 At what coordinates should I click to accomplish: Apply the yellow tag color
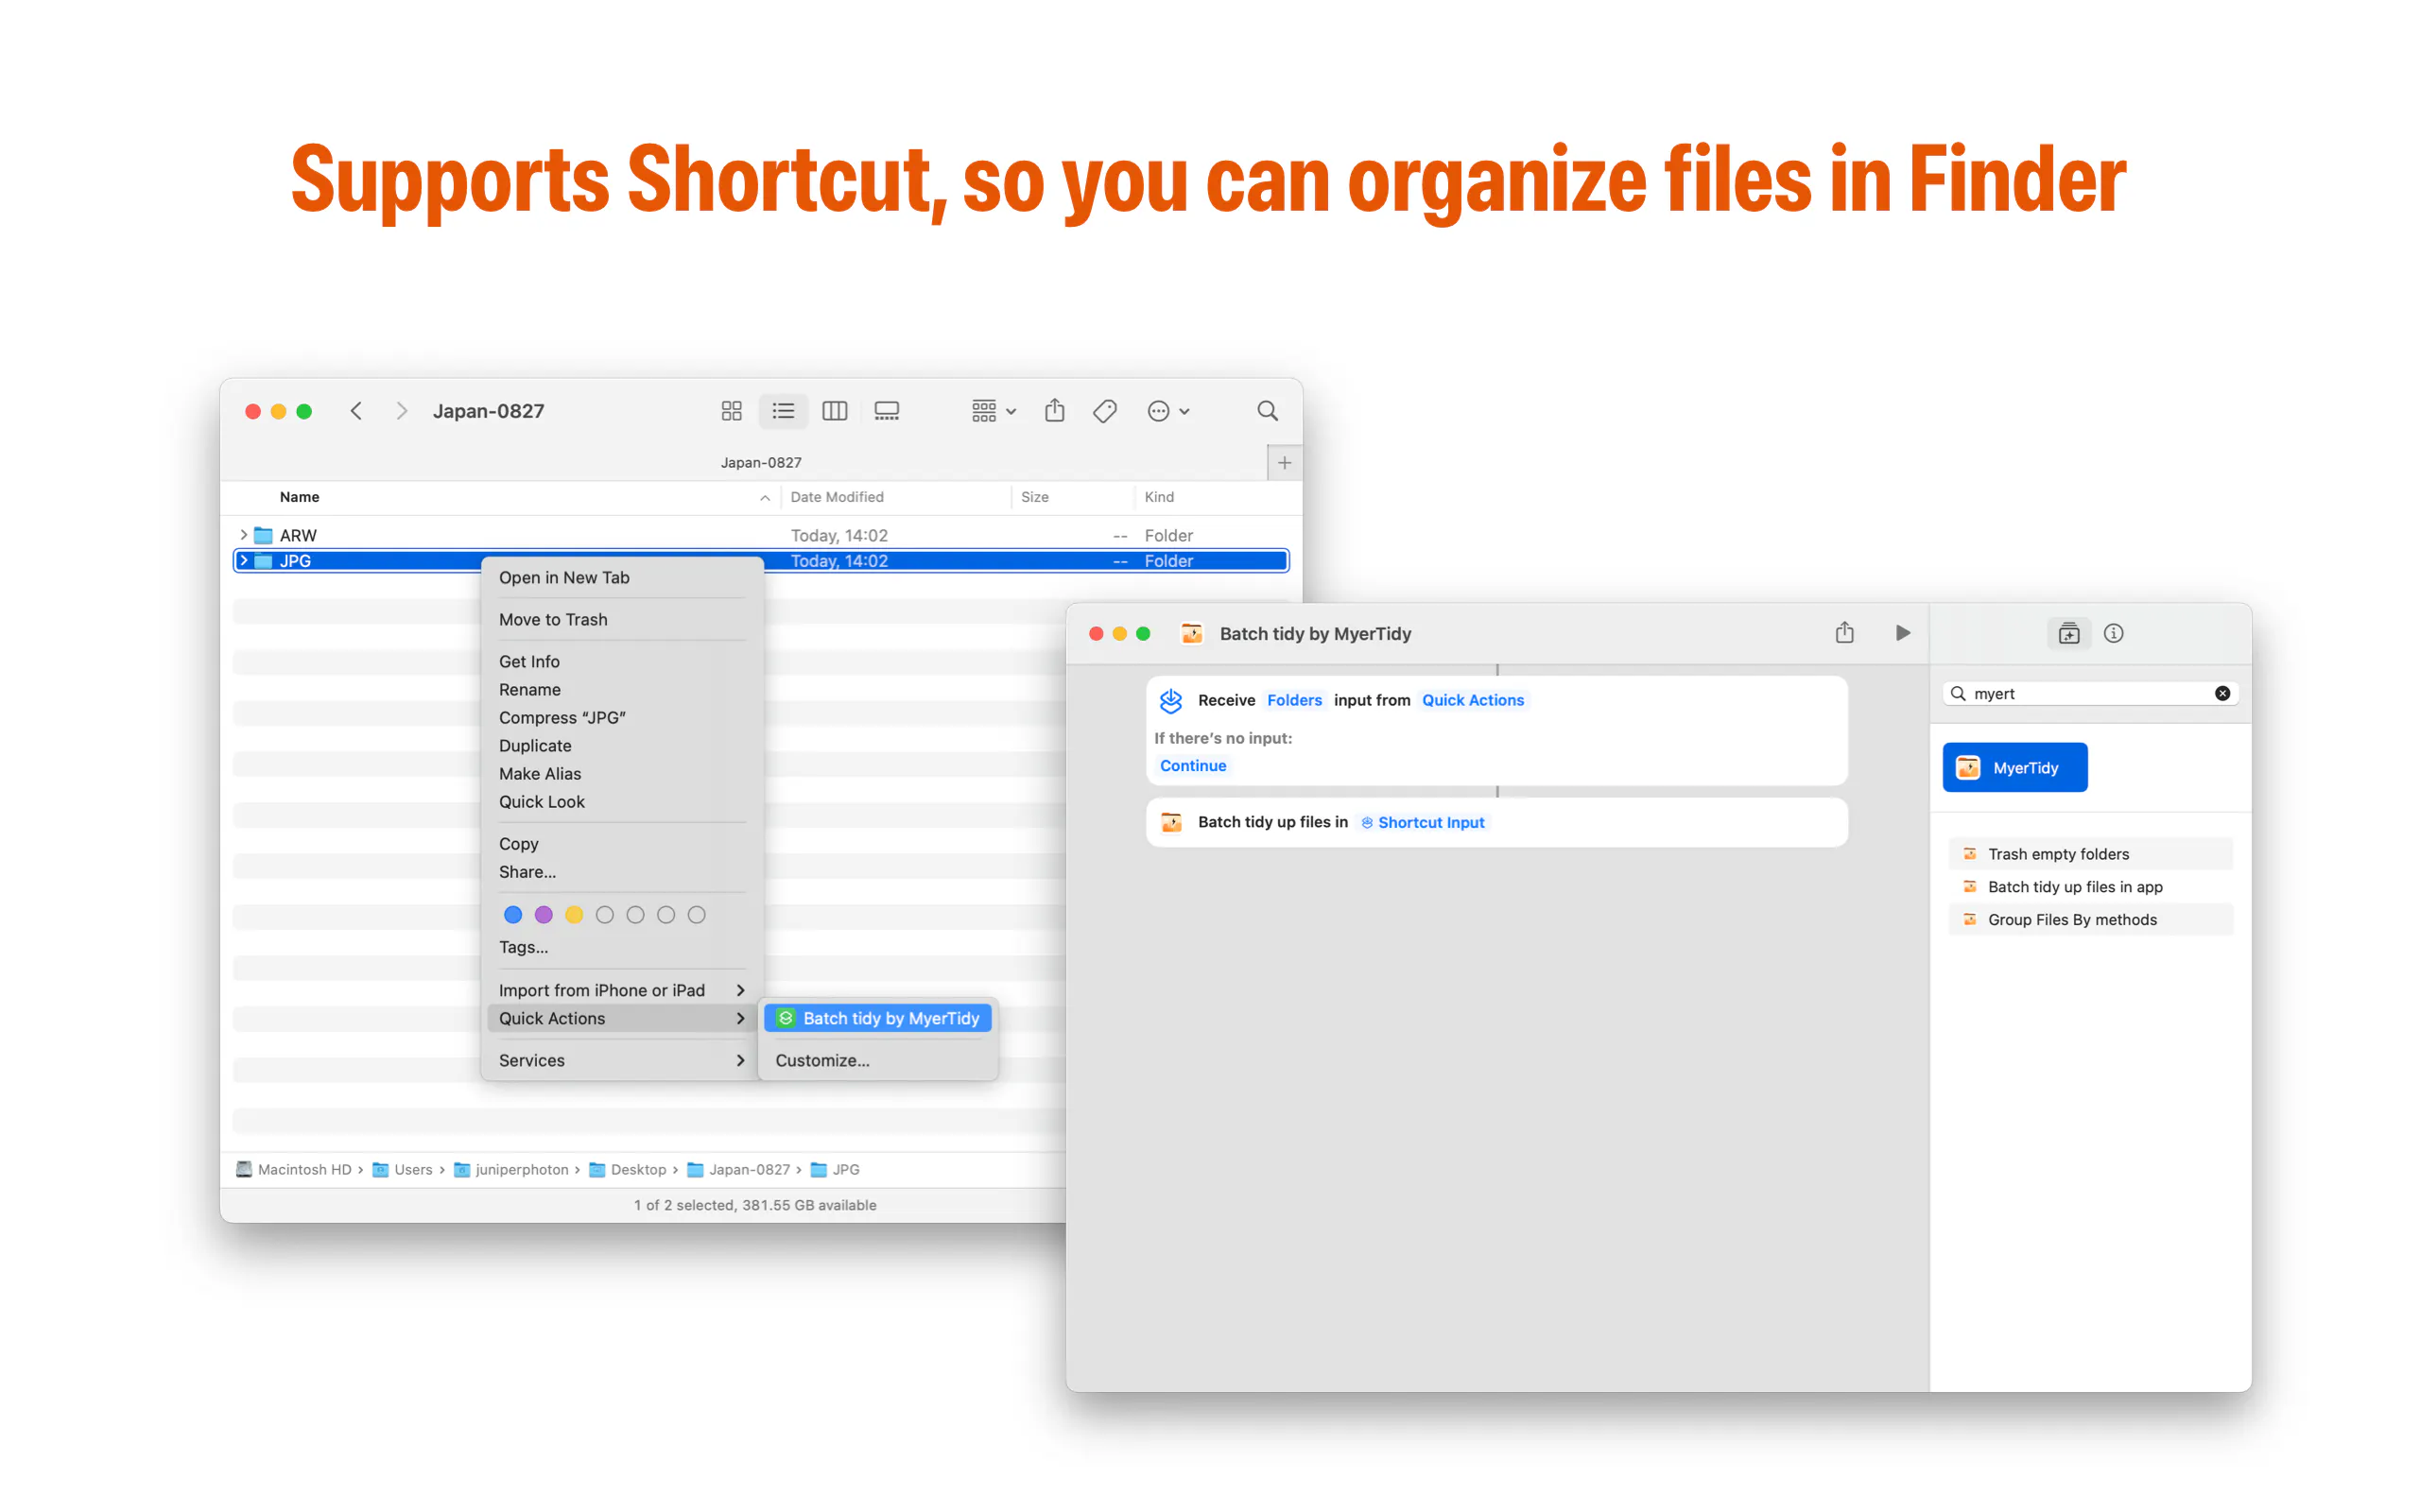(x=574, y=914)
